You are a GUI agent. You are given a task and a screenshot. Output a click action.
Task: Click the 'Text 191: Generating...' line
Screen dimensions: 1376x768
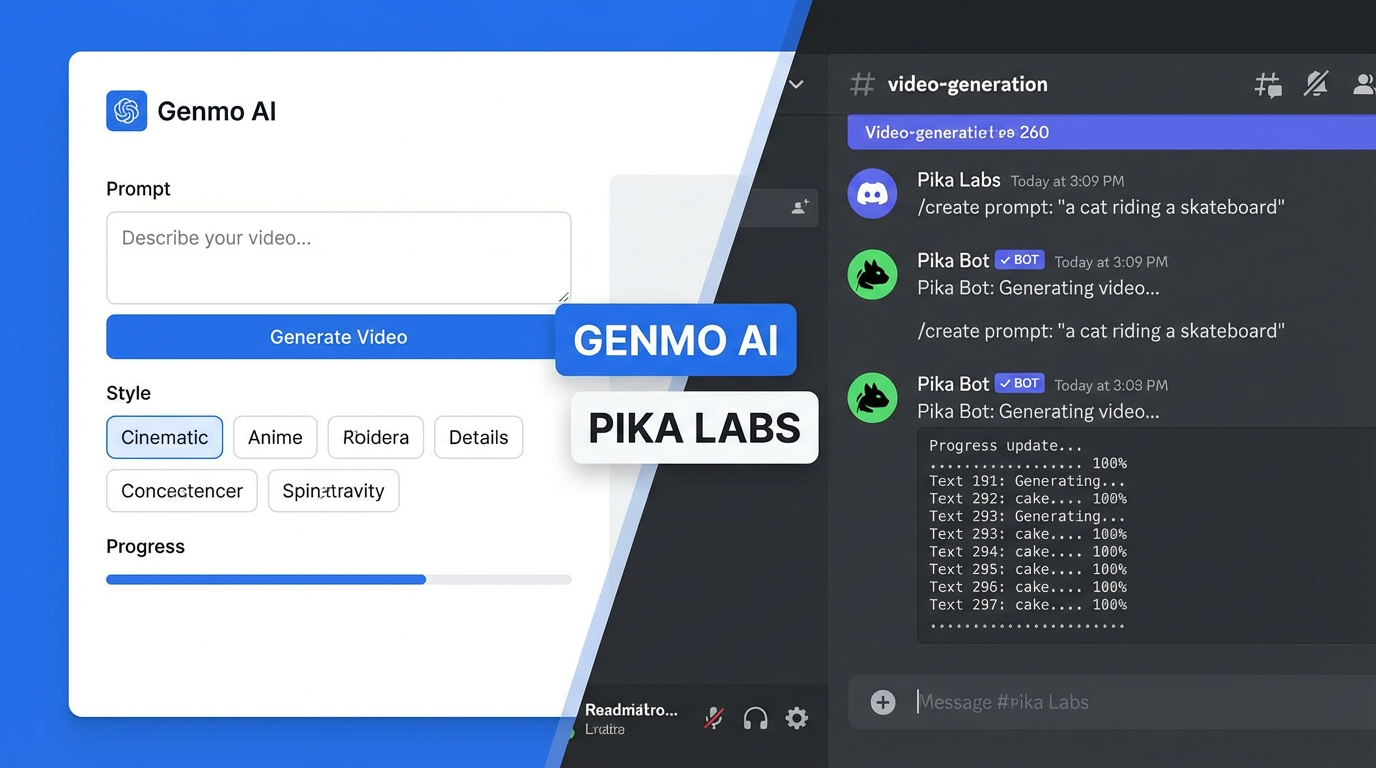coord(1028,481)
